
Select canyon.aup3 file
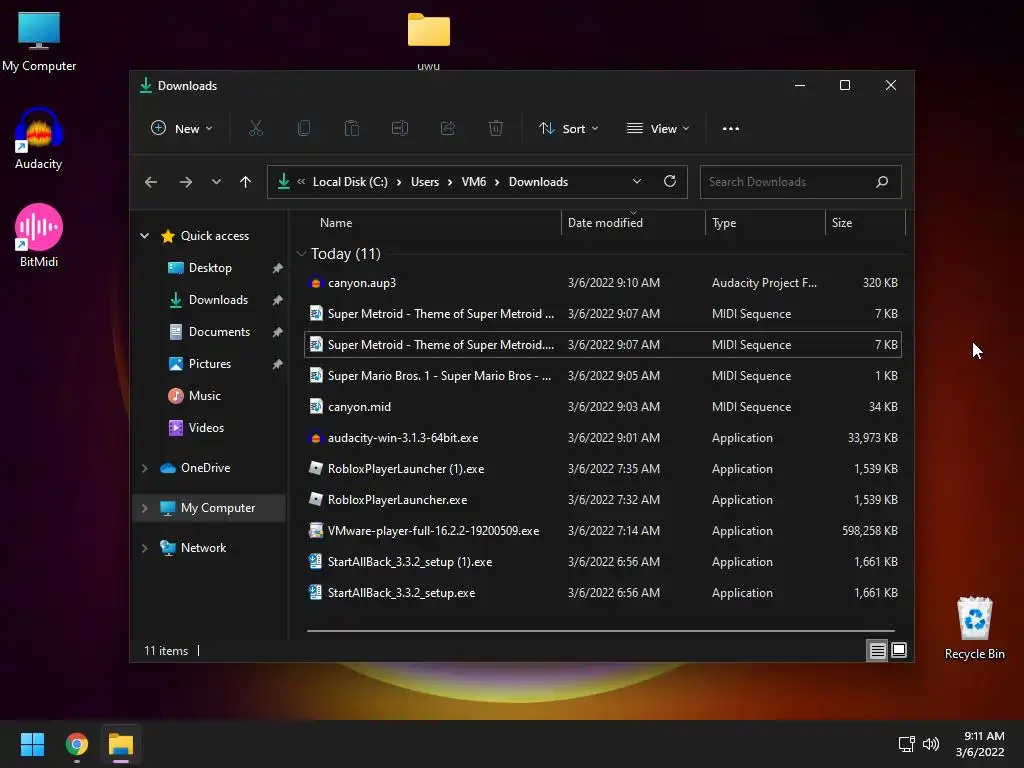603,283
